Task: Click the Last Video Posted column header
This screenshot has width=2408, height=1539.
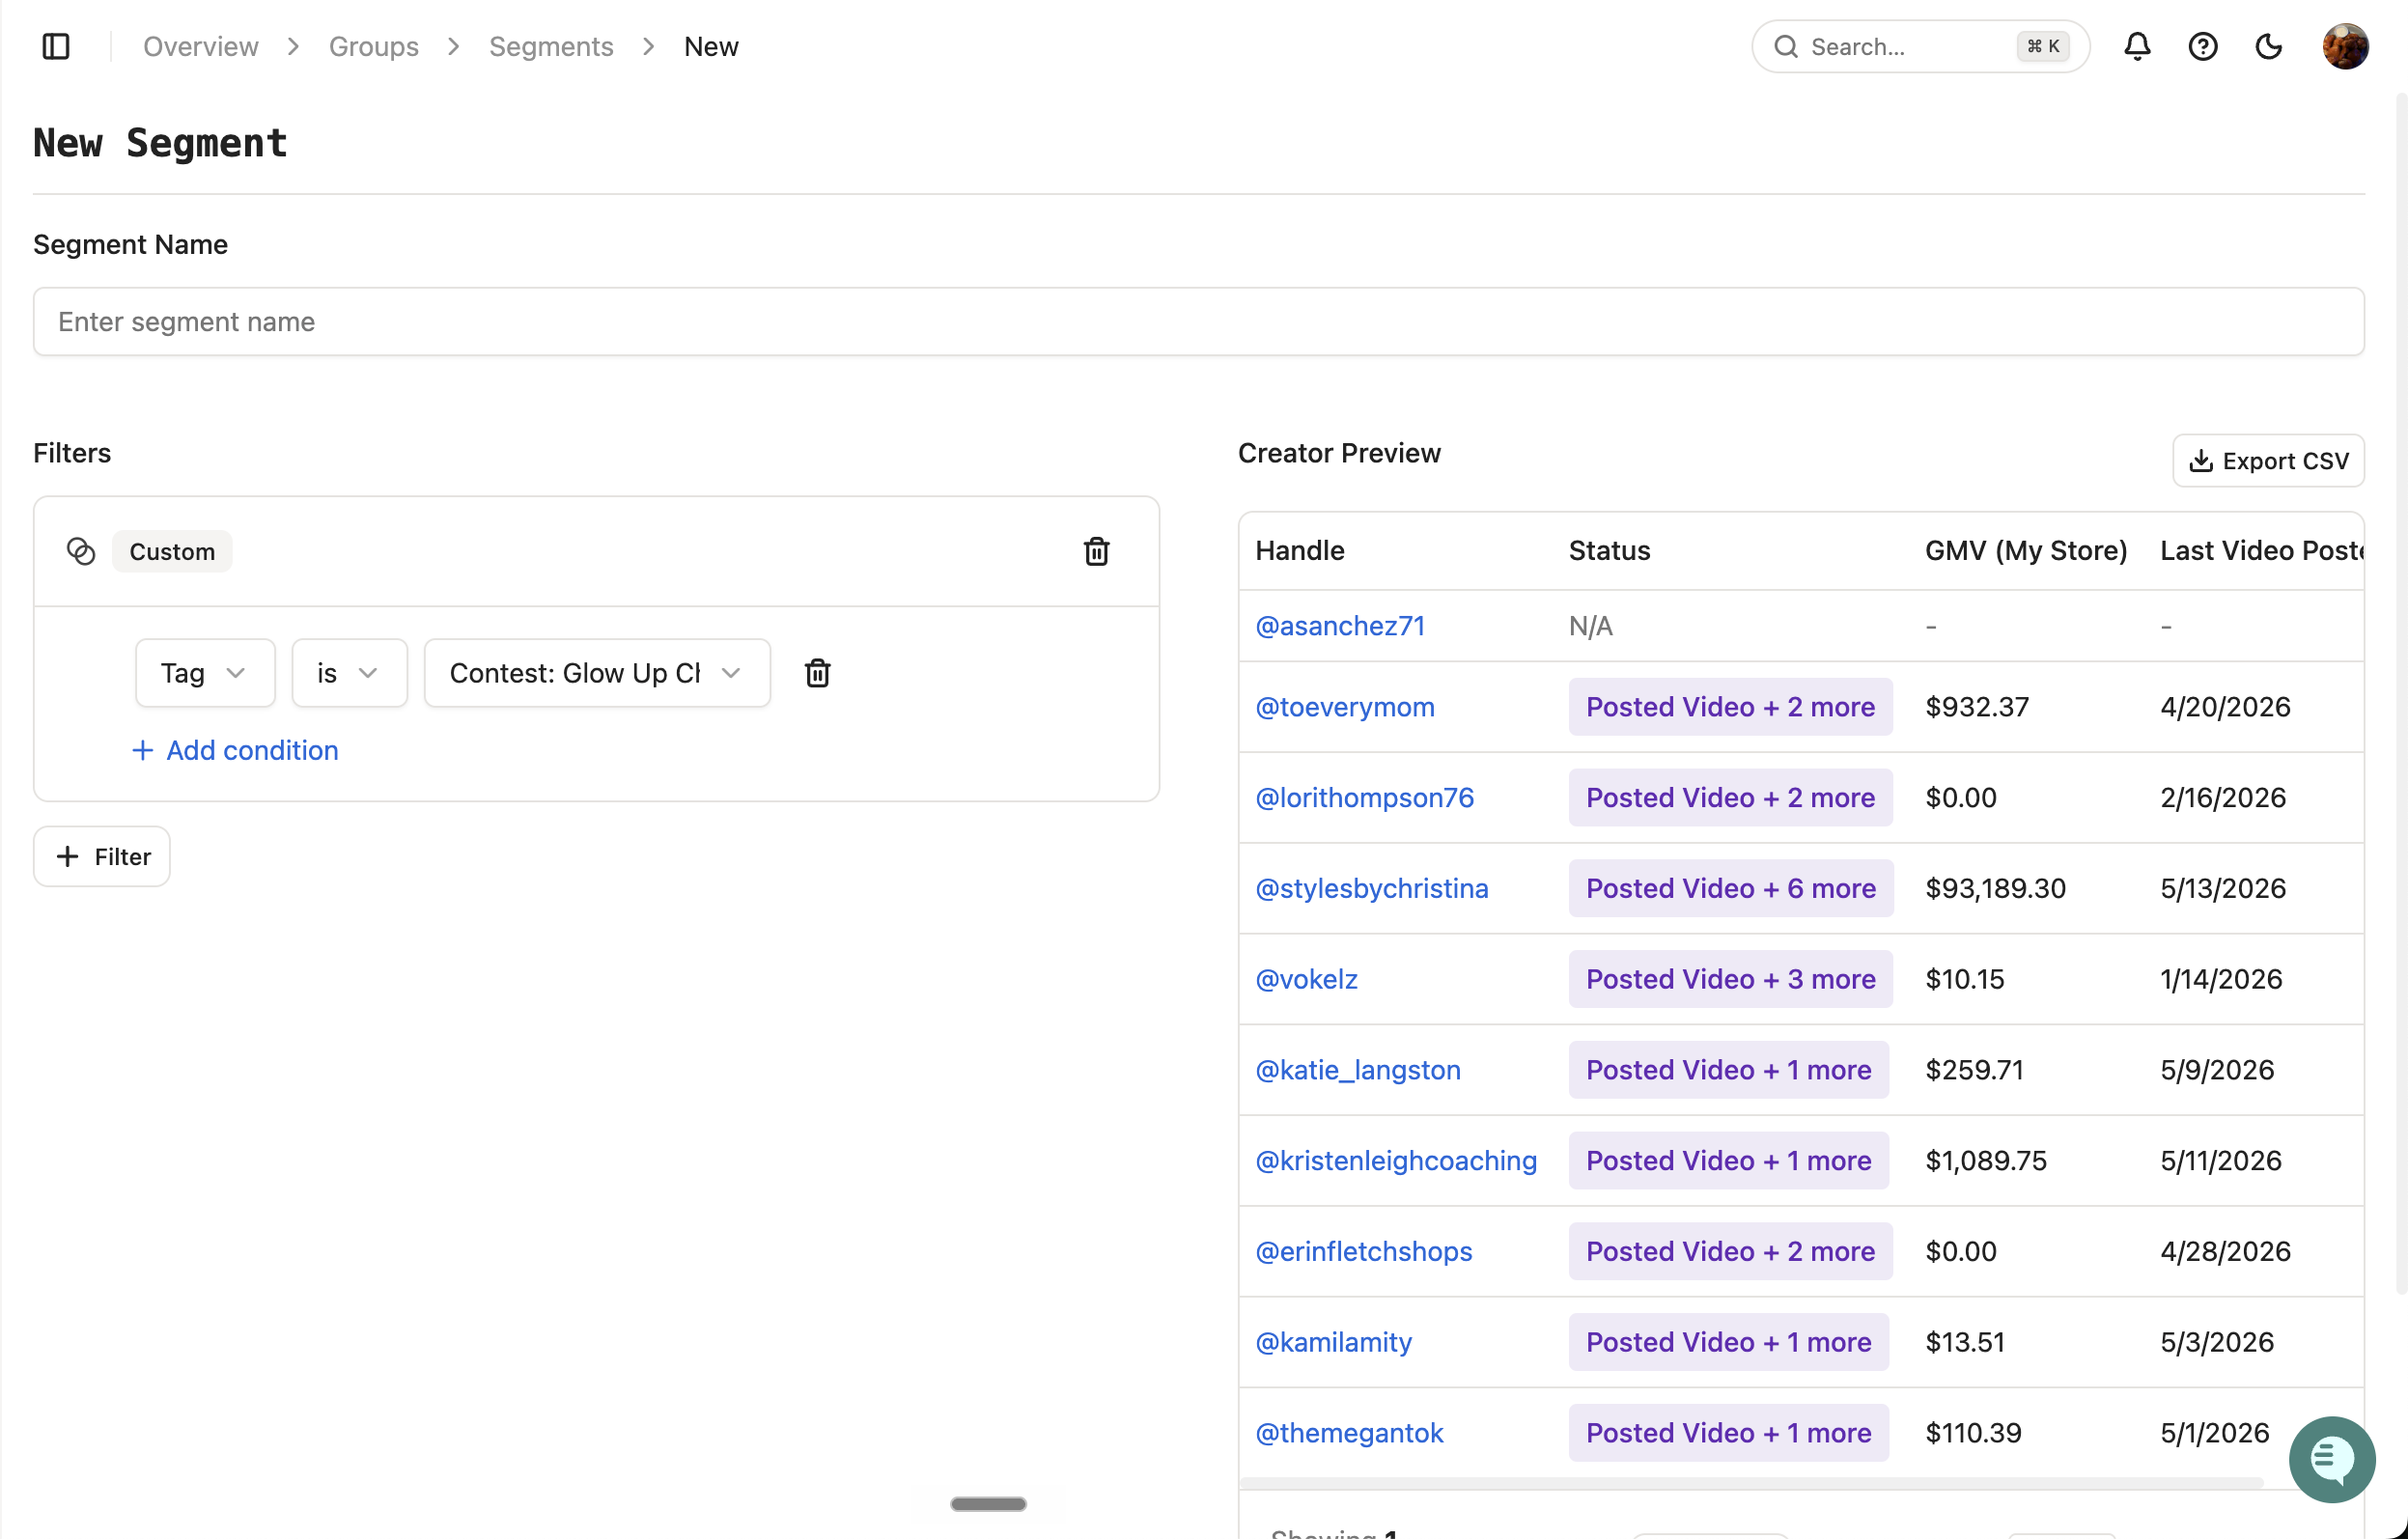Action: 2261,550
